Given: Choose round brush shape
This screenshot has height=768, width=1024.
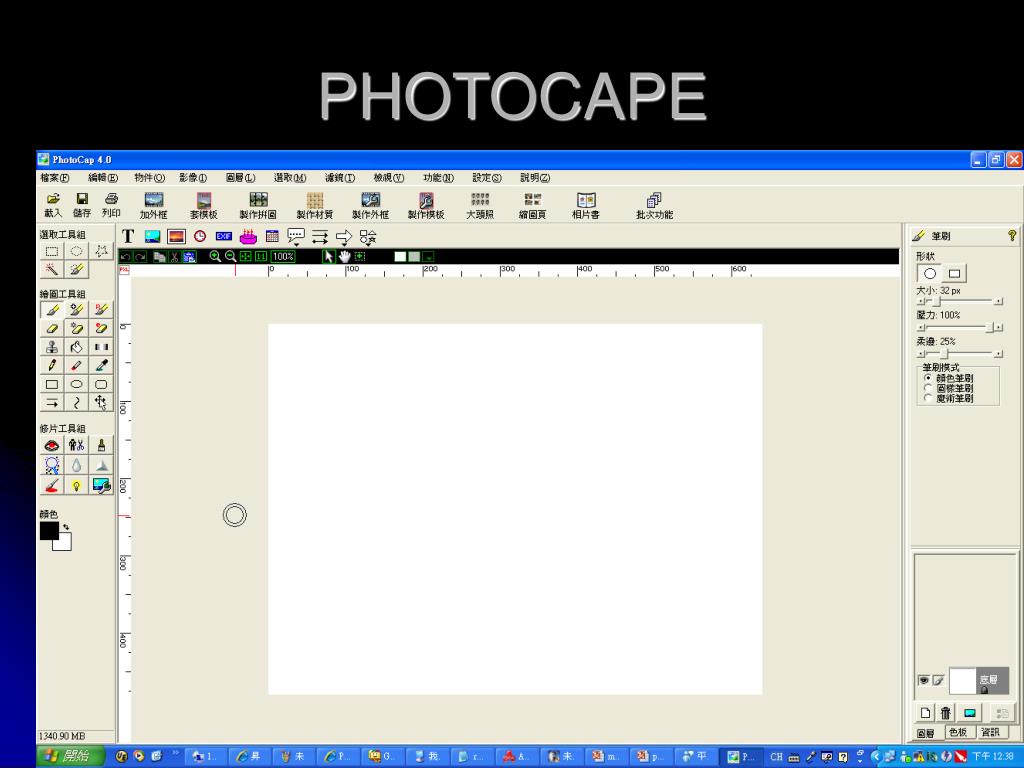Looking at the screenshot, I should 930,274.
